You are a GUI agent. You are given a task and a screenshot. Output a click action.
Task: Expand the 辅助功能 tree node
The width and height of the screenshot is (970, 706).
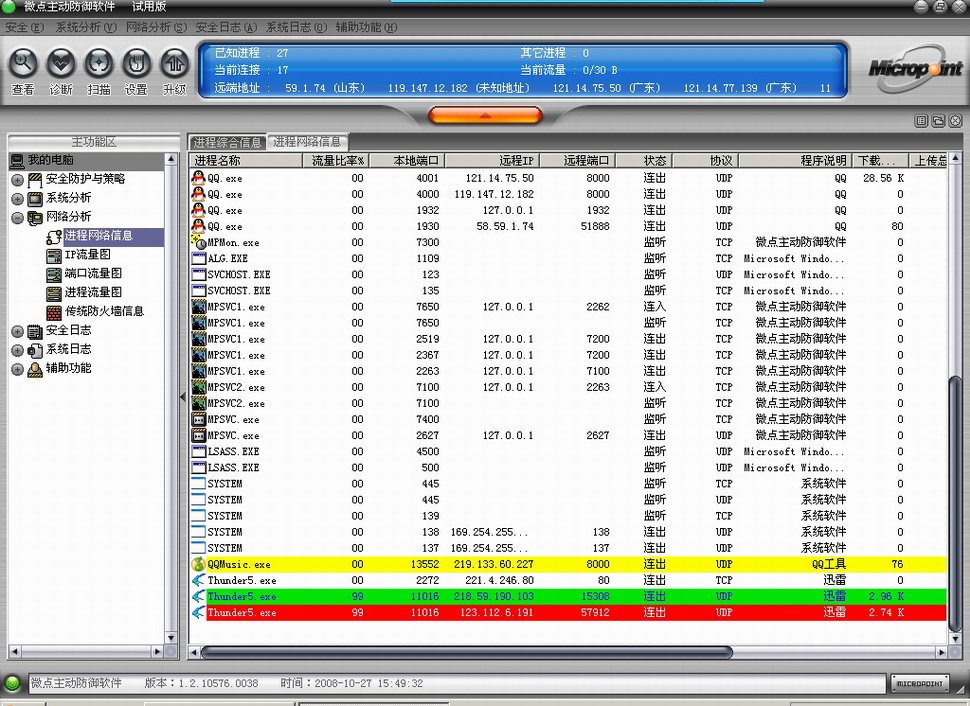(17, 369)
